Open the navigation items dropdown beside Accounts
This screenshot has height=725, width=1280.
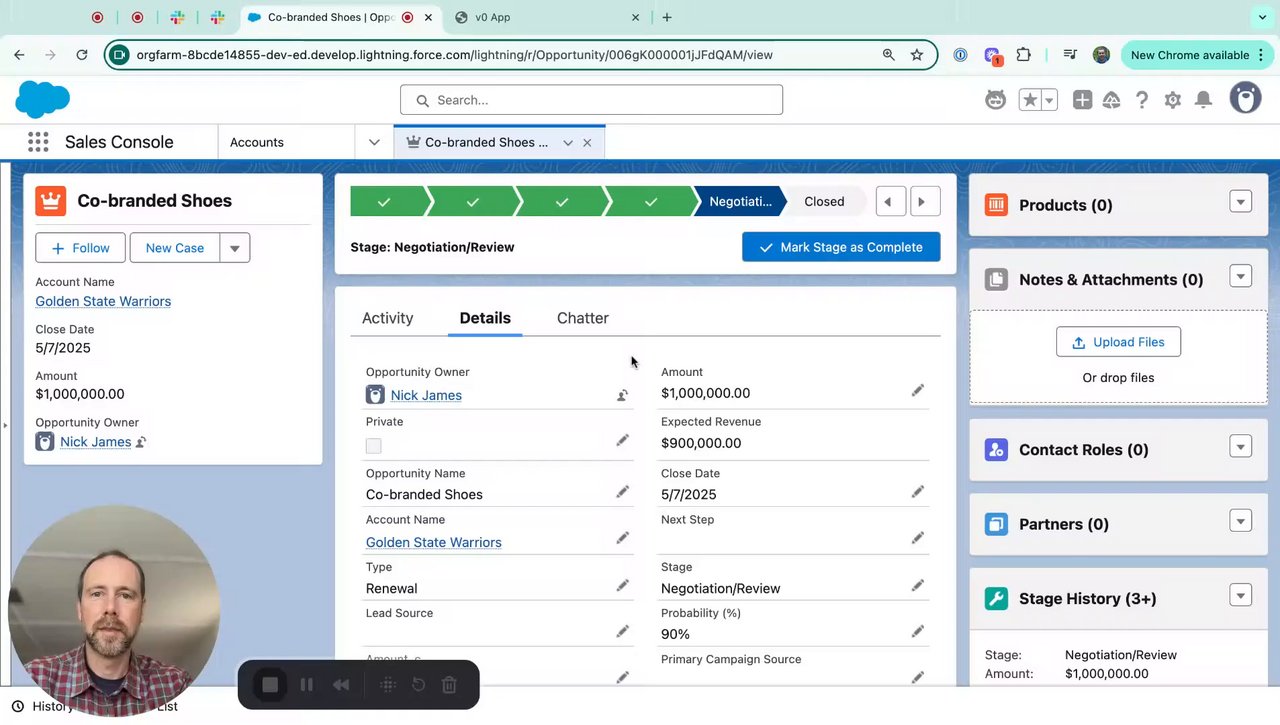[x=374, y=142]
